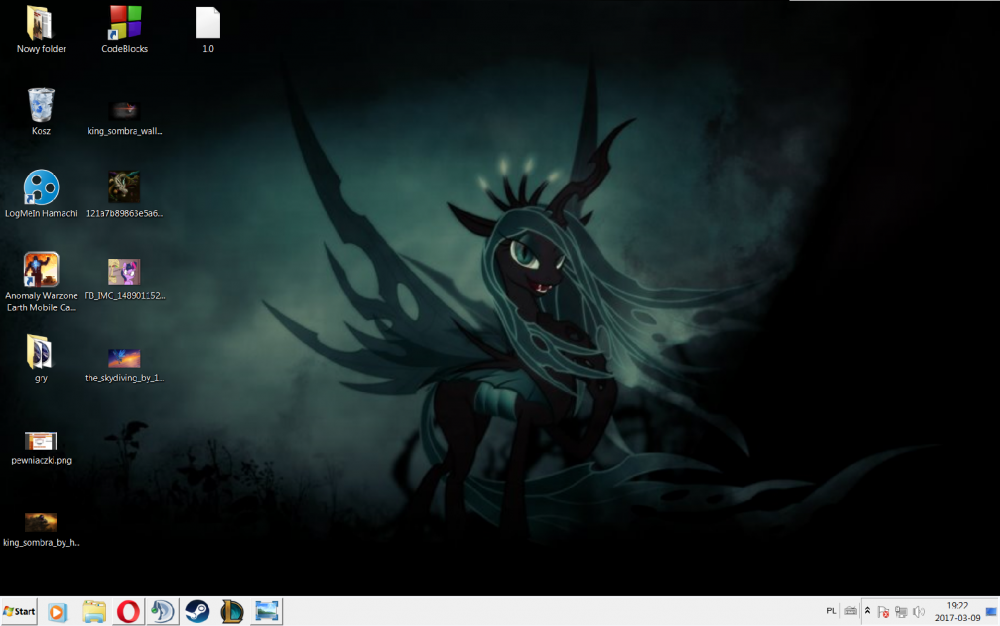Open the Steam taskbar icon
This screenshot has height=626, width=1000.
pos(197,611)
